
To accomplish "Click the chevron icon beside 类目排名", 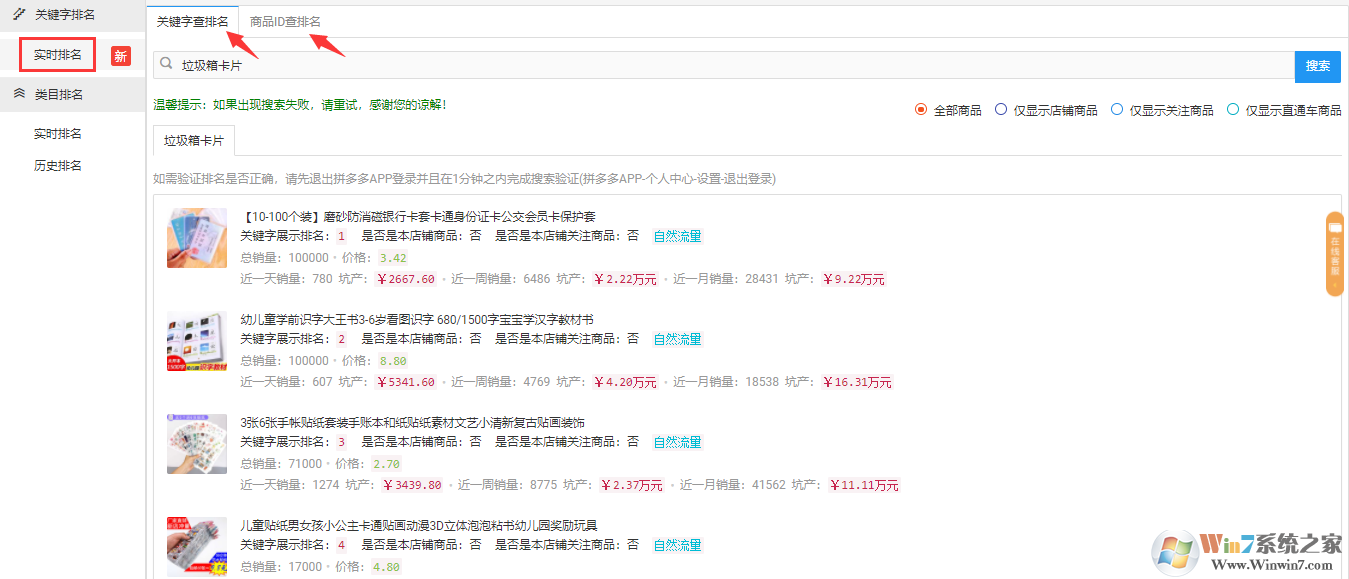I will pos(18,94).
